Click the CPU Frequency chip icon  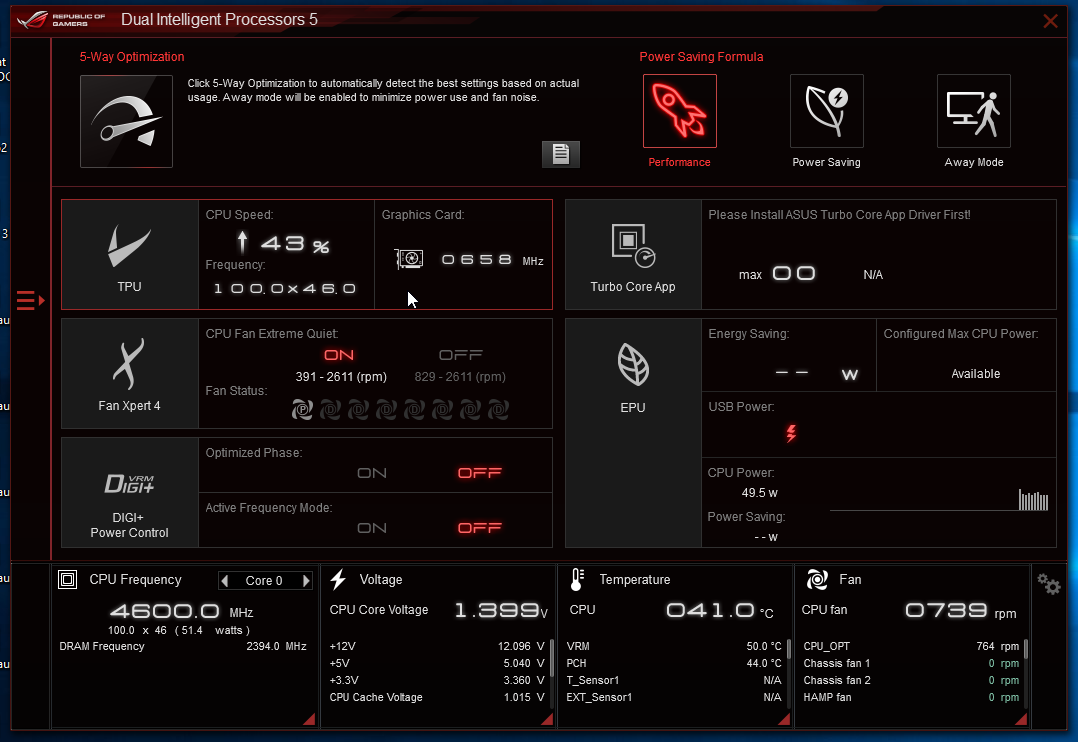click(x=67, y=580)
